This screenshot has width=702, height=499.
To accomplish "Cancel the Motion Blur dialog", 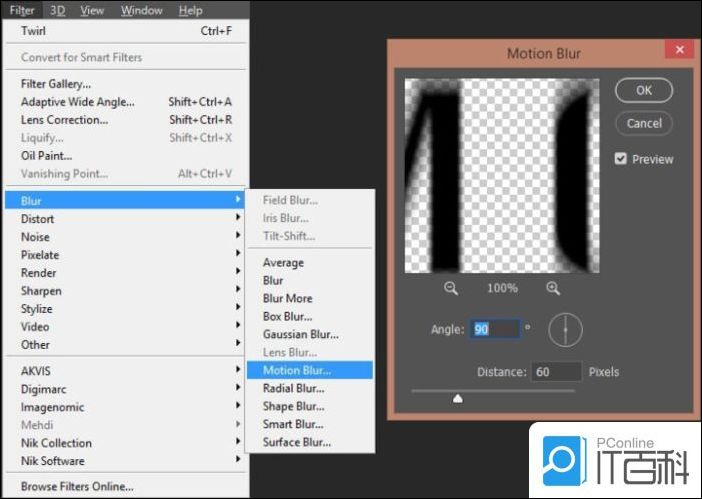I will tap(644, 124).
